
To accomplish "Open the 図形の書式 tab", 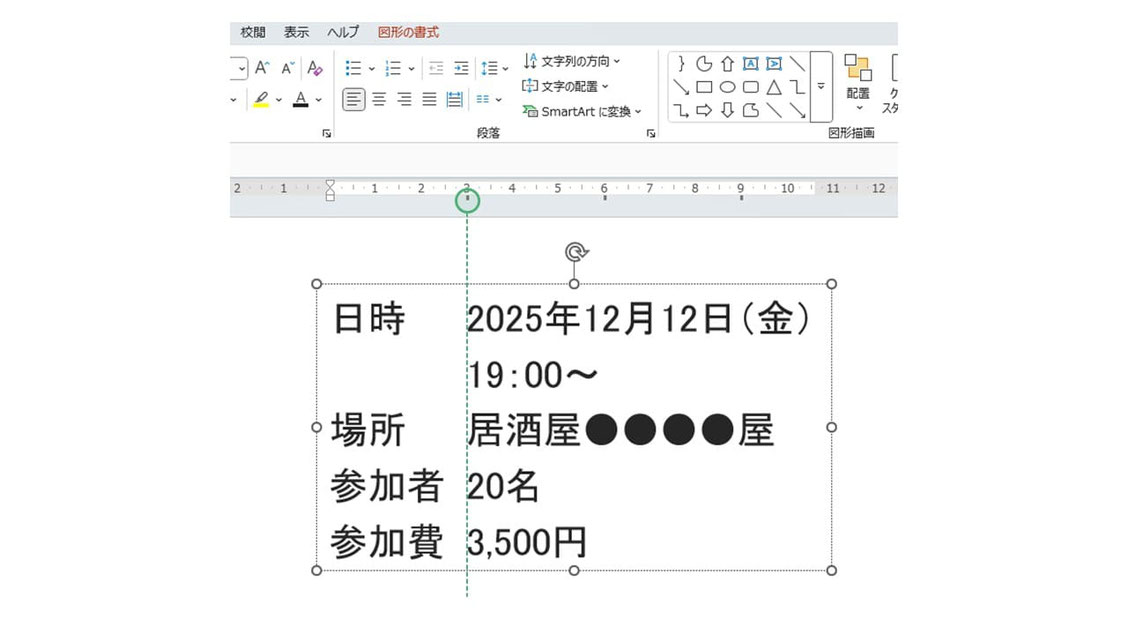I will pos(408,32).
